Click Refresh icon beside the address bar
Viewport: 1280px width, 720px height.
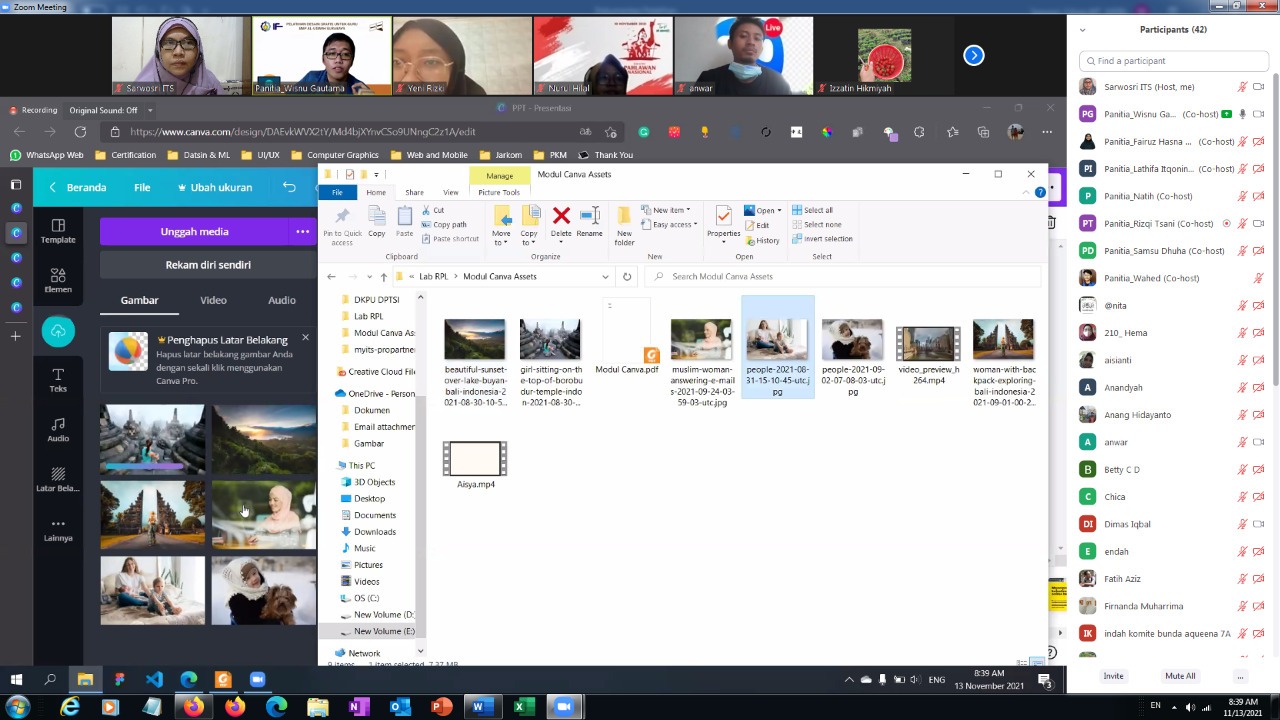point(627,277)
